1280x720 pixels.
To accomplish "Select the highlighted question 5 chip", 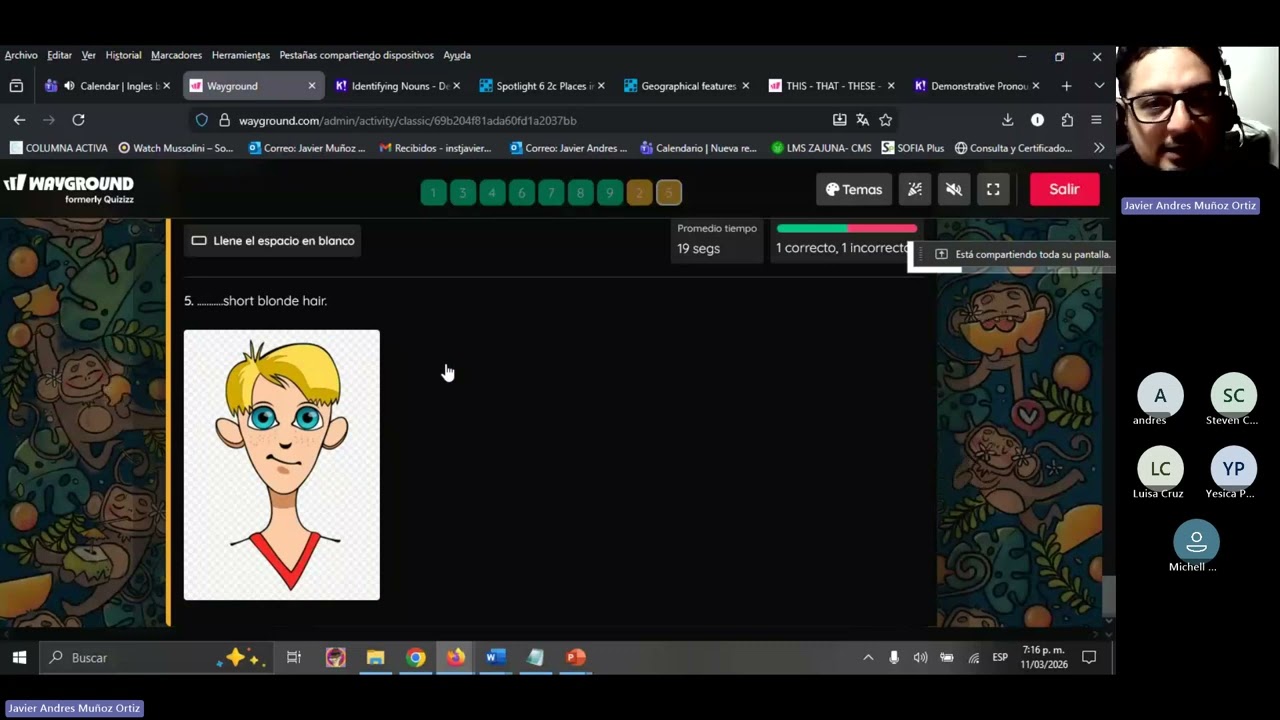I will pyautogui.click(x=669, y=192).
